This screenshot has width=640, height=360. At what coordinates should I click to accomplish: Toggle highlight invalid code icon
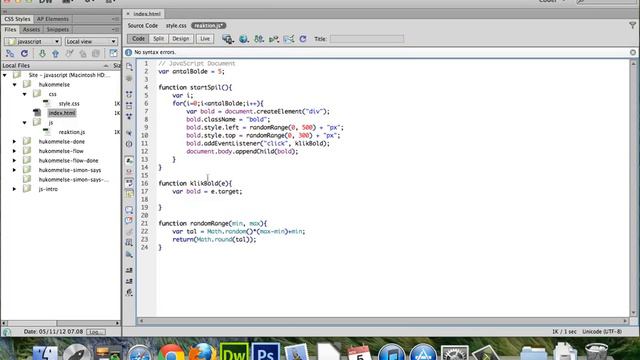click(129, 171)
